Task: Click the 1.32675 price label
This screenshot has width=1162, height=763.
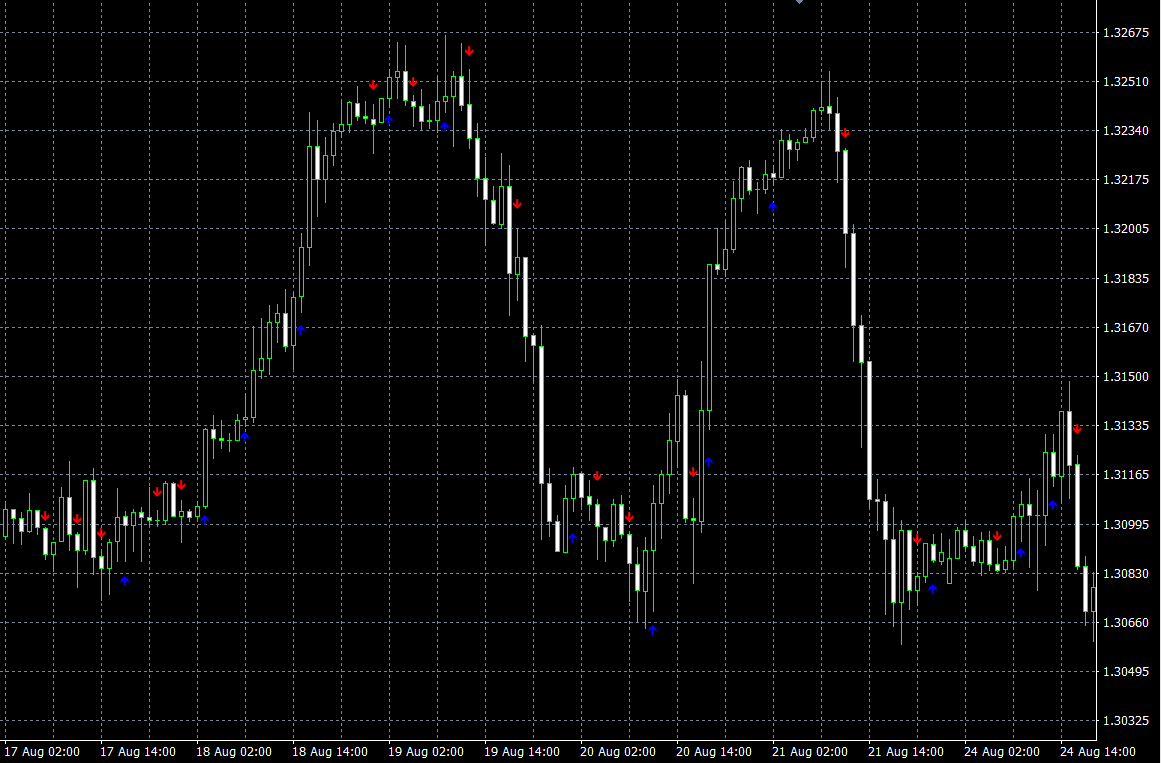Action: click(1126, 33)
